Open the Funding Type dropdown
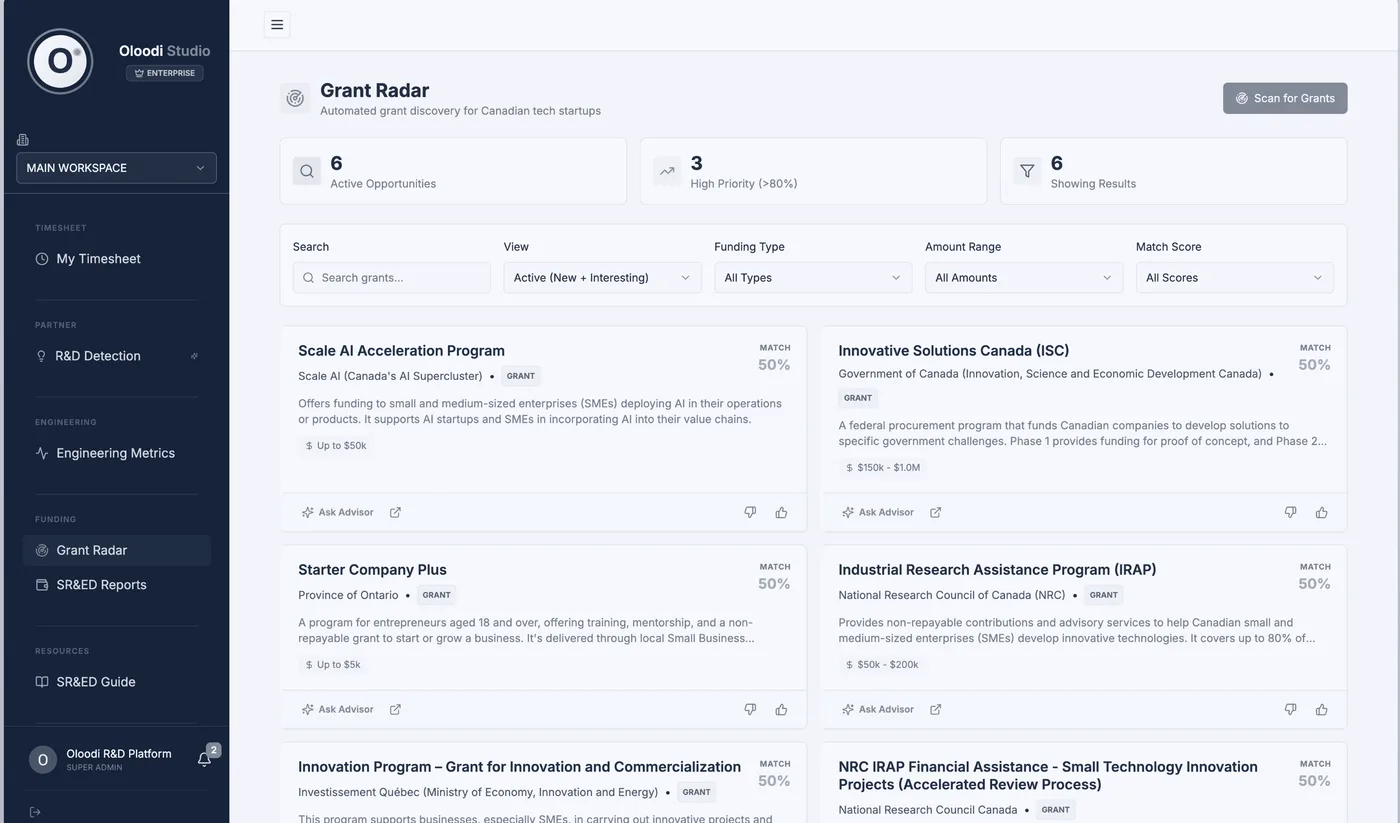This screenshot has width=1400, height=823. 813,278
